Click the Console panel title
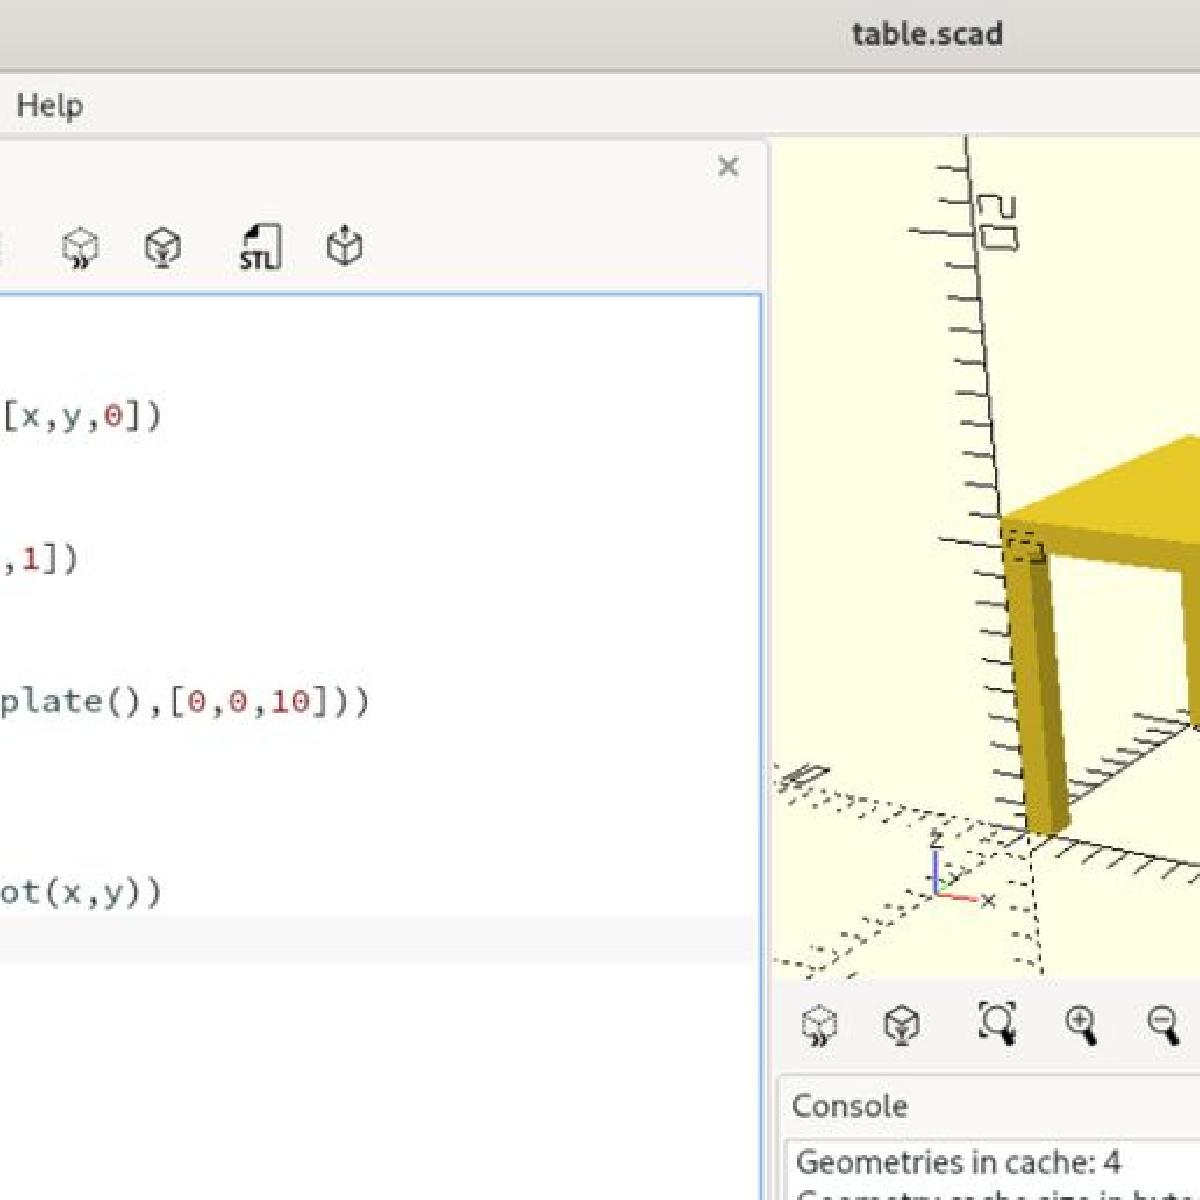The height and width of the screenshot is (1200, 1200). point(850,1106)
